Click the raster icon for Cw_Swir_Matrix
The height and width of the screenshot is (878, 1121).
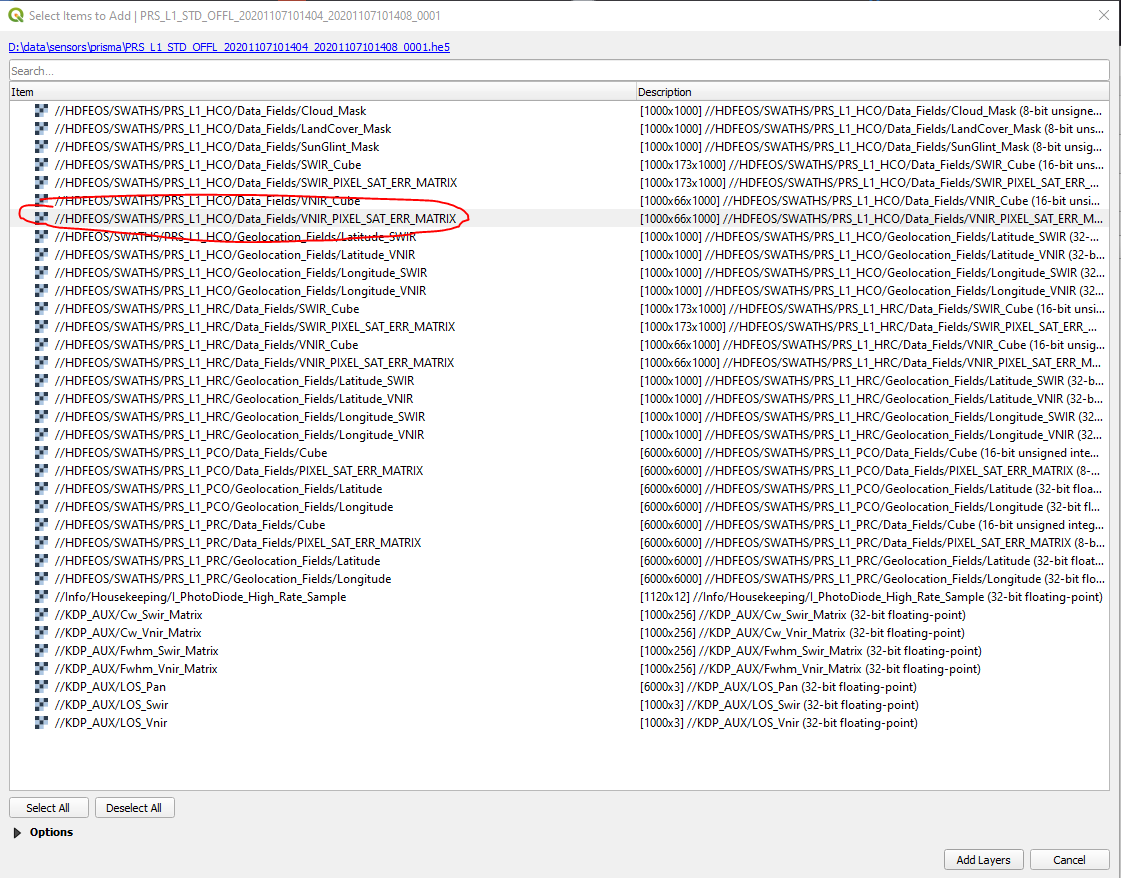[x=39, y=614]
